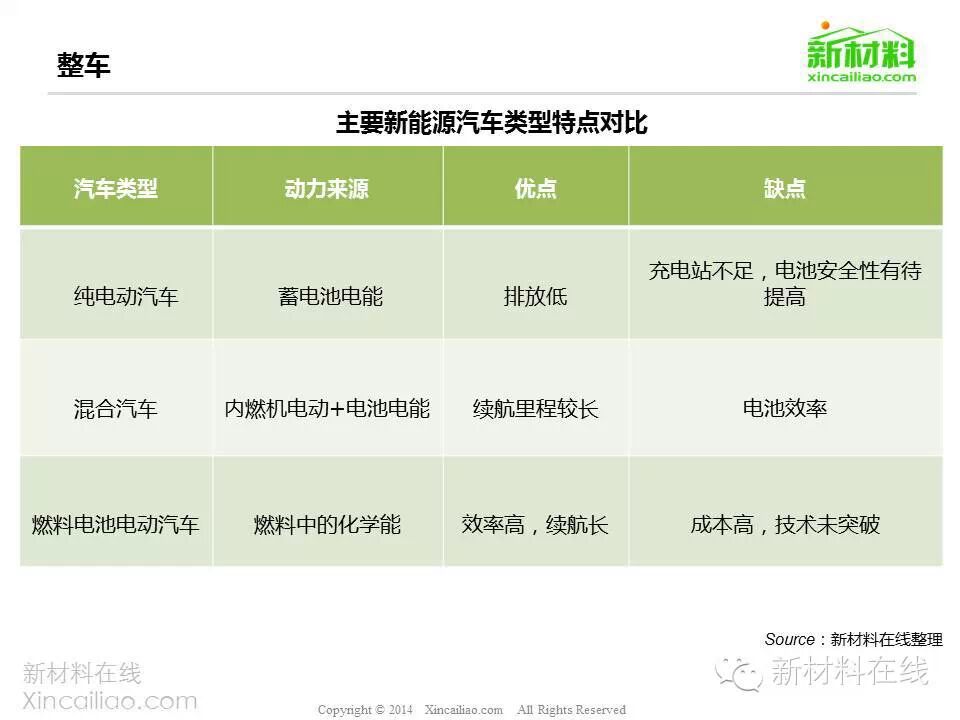
Task: Select the 燃料中的化学能 cell
Action: (x=328, y=511)
